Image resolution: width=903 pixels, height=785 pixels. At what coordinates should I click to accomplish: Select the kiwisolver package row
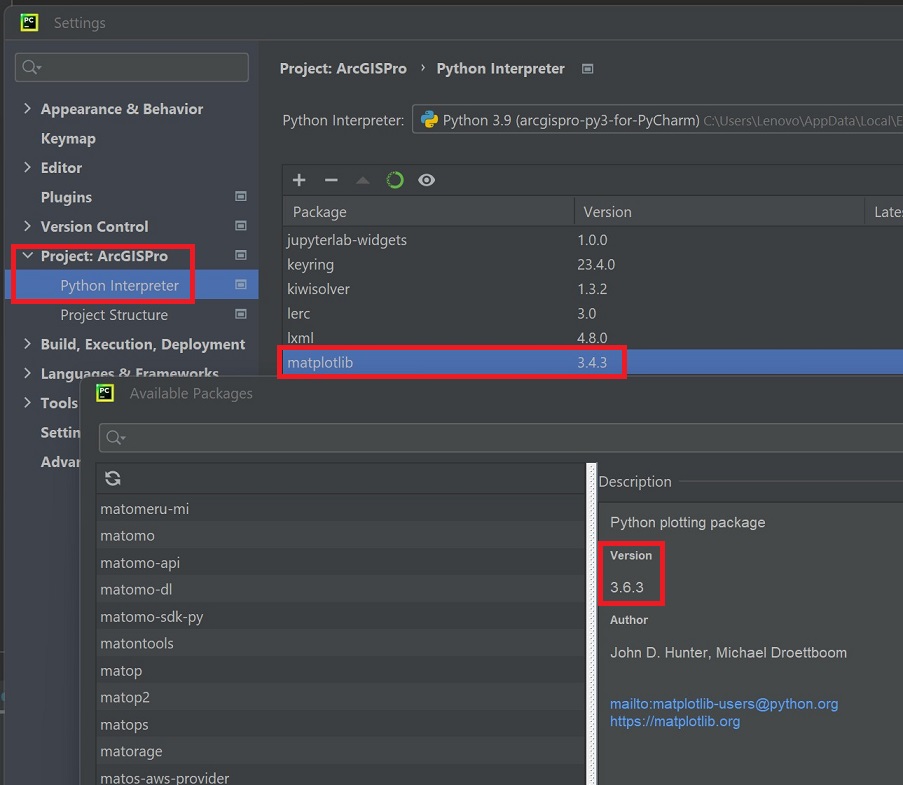[x=593, y=289]
